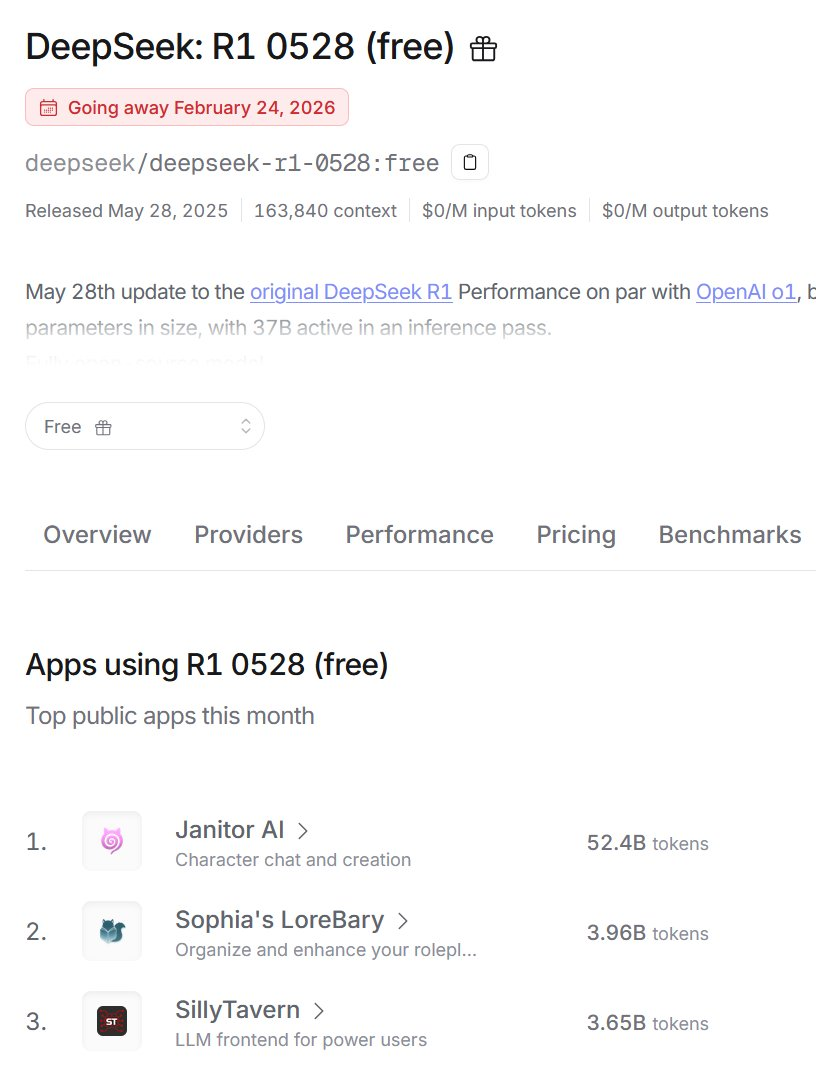Switch to the Overview tab
The image size is (816, 1069).
97,535
